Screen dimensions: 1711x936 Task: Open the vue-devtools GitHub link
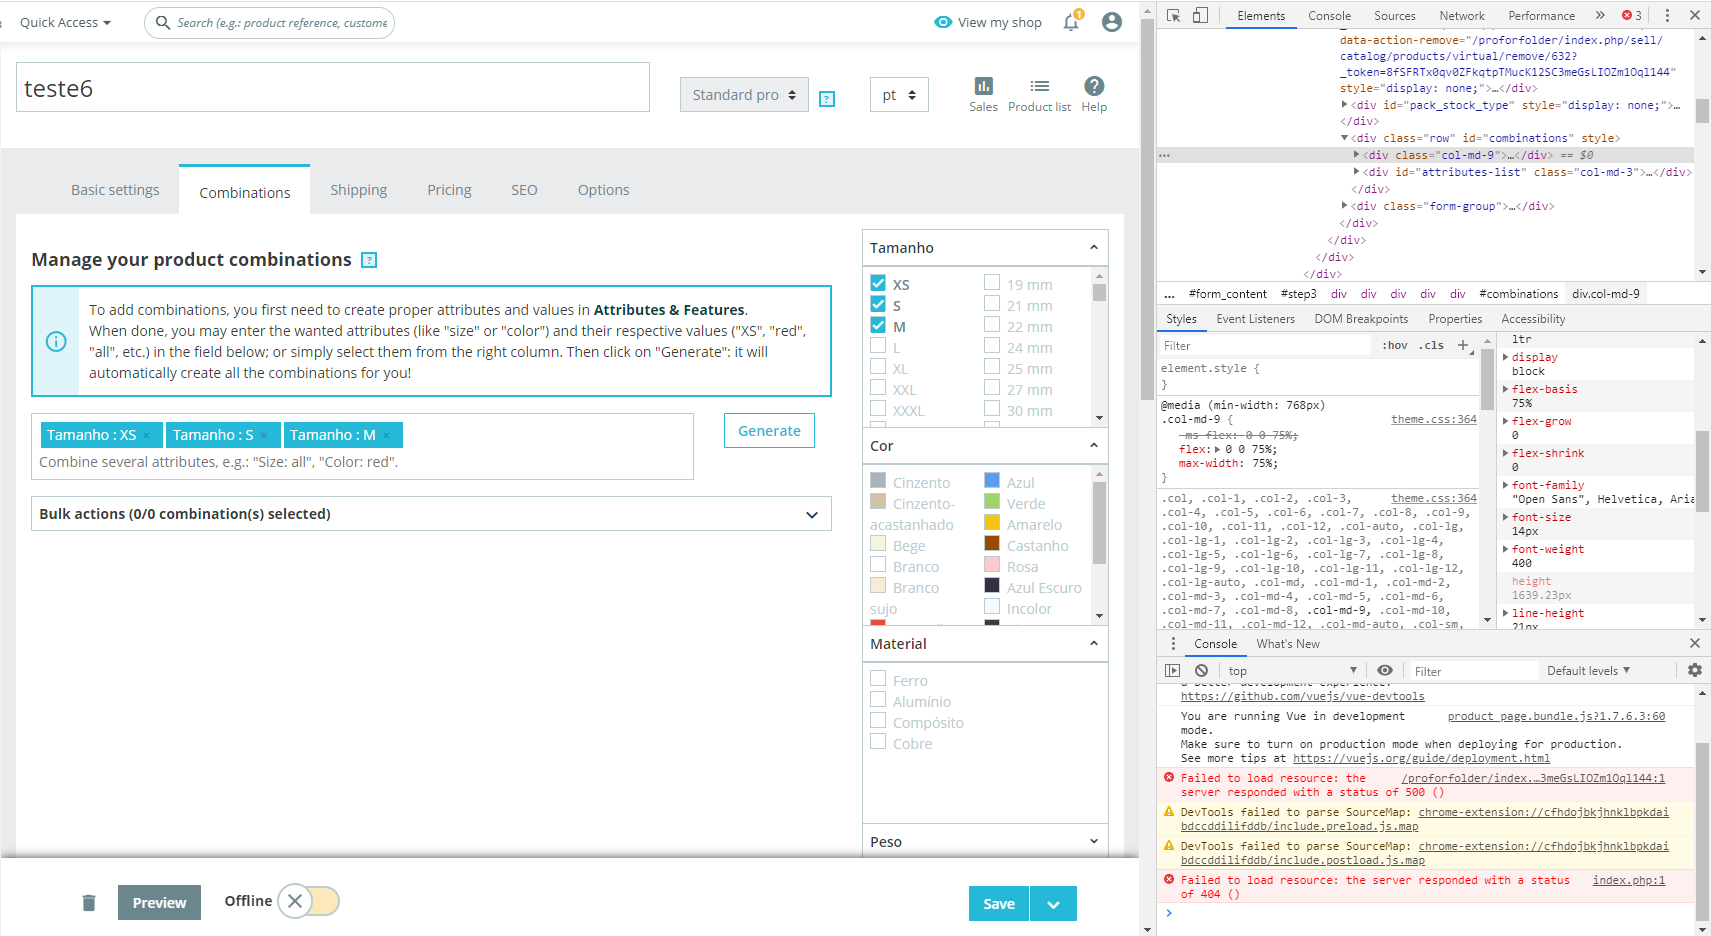[x=1303, y=696]
